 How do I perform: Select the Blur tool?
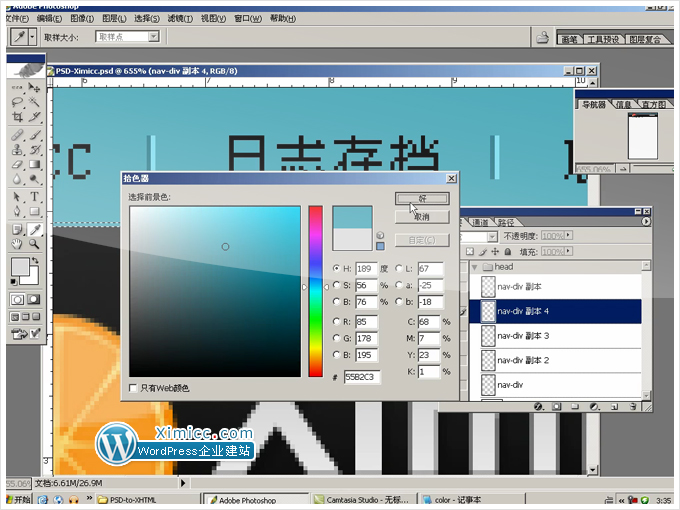click(17, 179)
